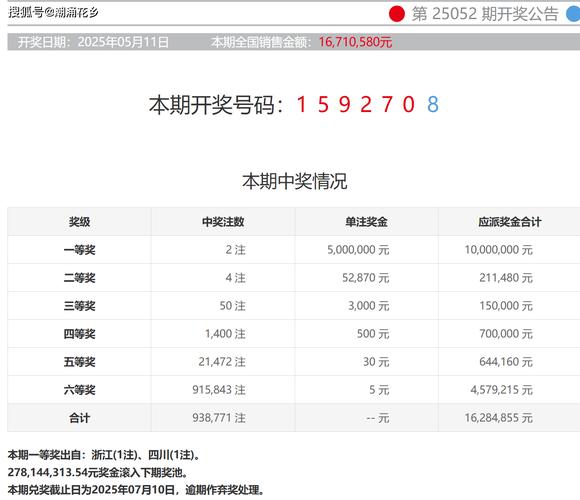Viewport: 580px width, 500px height.
Task: Click fifth prize count 21,472 注
Action: pos(222,362)
